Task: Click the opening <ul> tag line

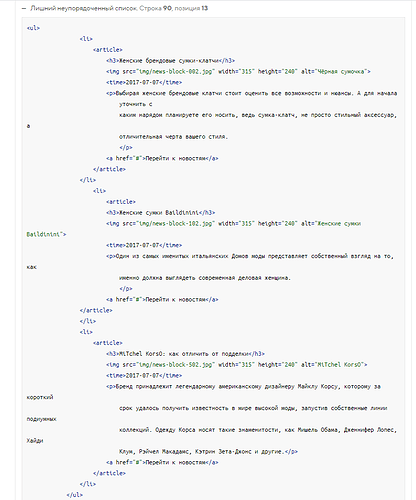Action: [33, 28]
